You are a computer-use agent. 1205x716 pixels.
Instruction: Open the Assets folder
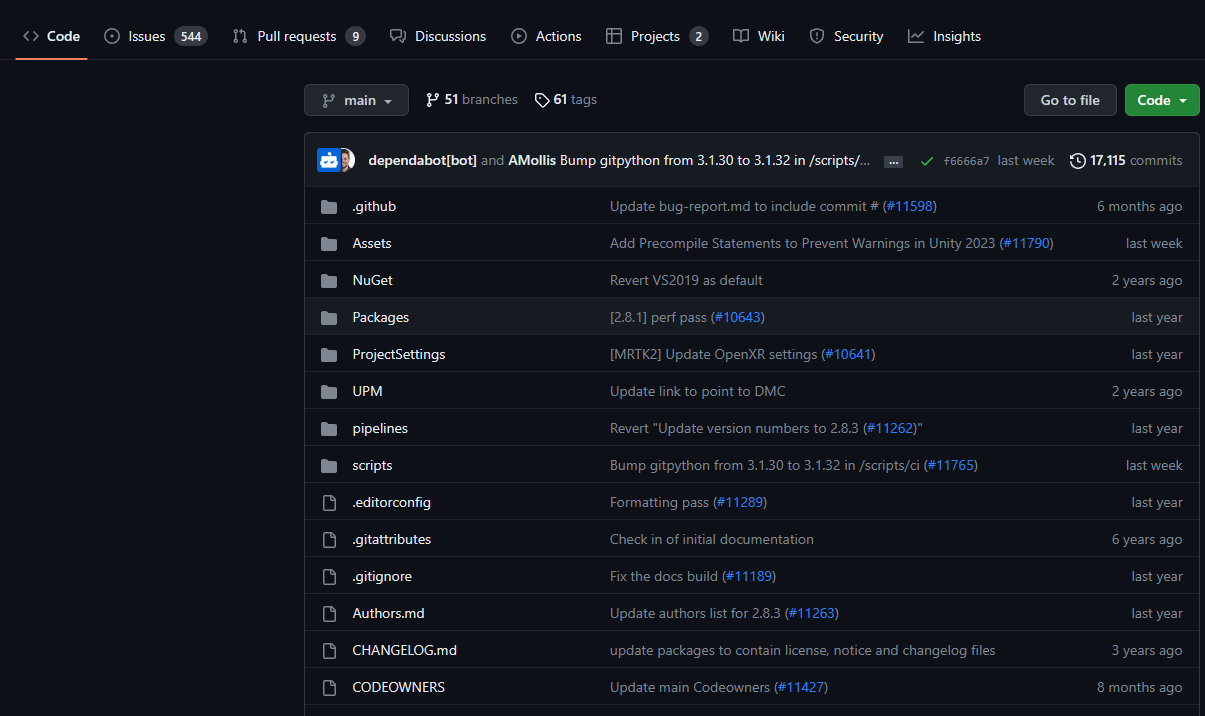372,243
